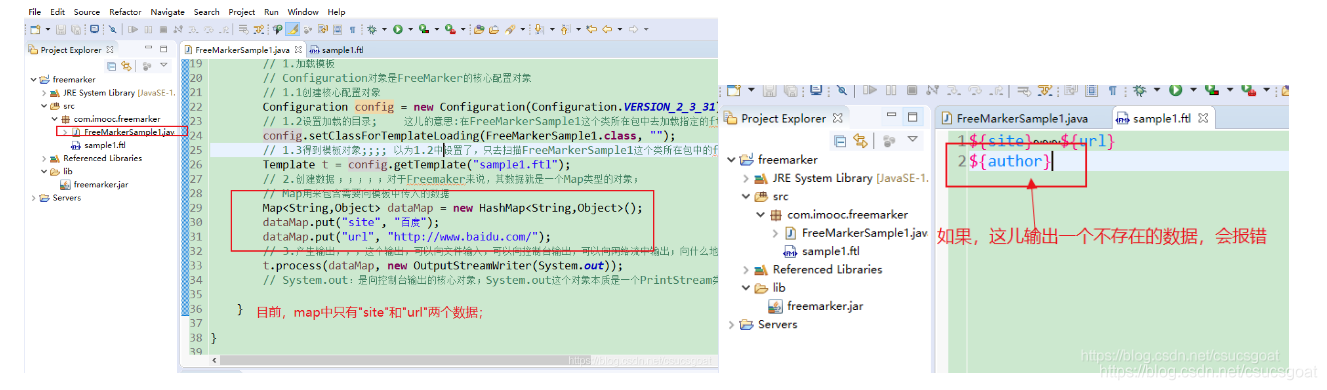Image resolution: width=1327 pixels, height=390 pixels.
Task: Close the FreeMarkerSample1.java tab in the left editor
Action: tap(298, 49)
